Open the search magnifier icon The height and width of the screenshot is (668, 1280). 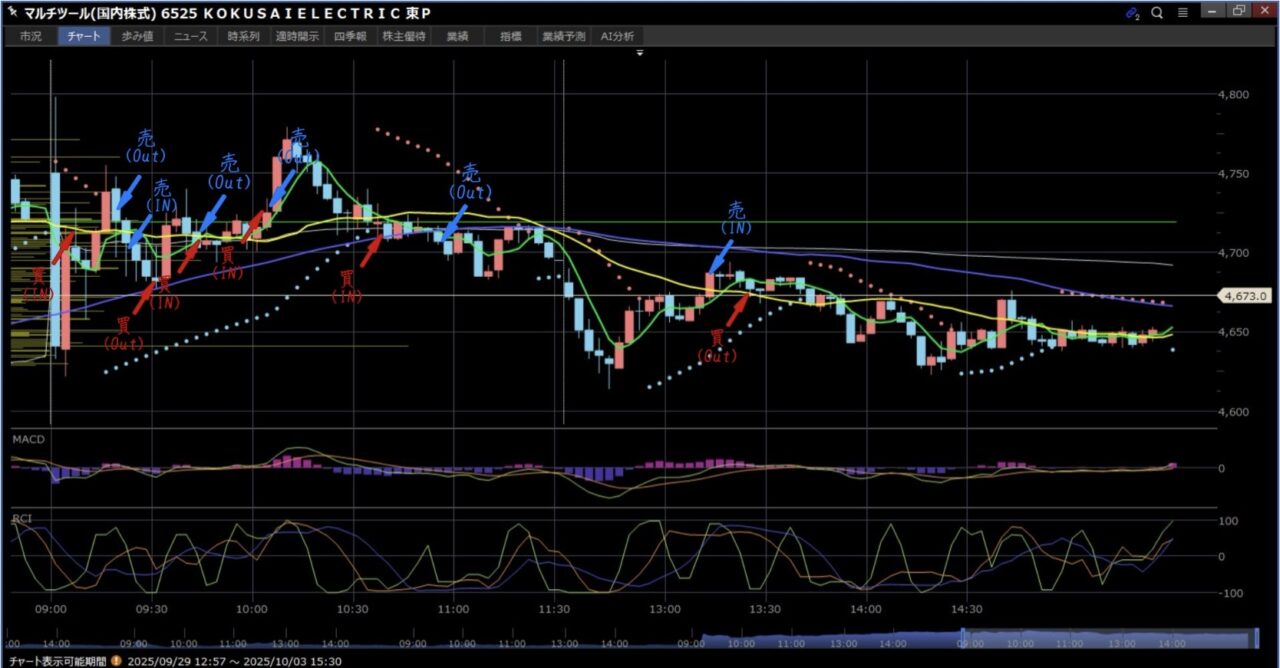click(1157, 12)
